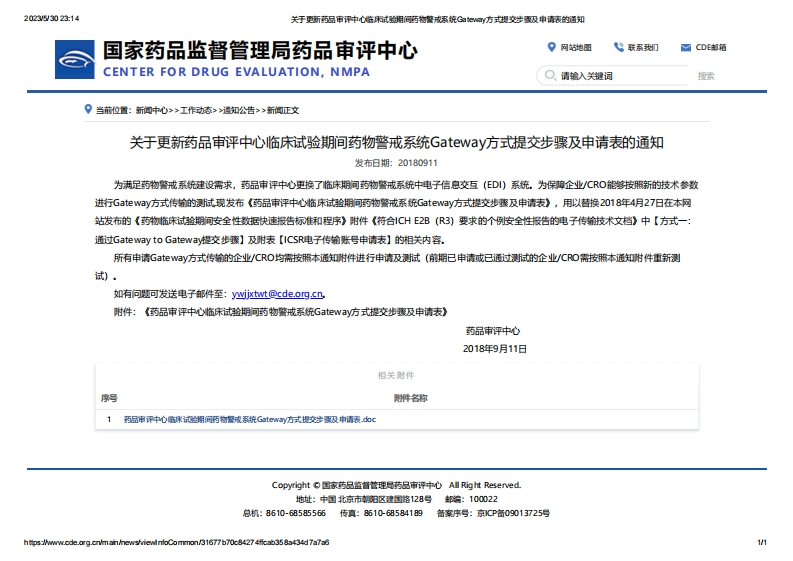Viewport: 793px width, 561px height.
Task: Click the CDE blue logo icon
Action: click(x=76, y=58)
